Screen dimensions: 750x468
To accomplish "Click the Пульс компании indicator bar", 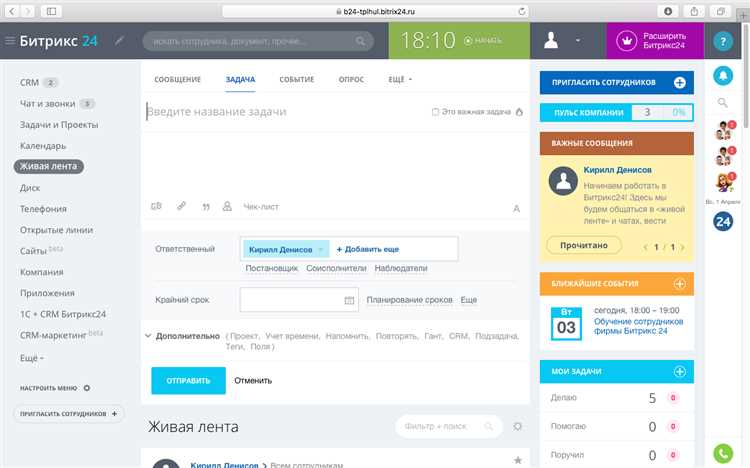I will 617,113.
